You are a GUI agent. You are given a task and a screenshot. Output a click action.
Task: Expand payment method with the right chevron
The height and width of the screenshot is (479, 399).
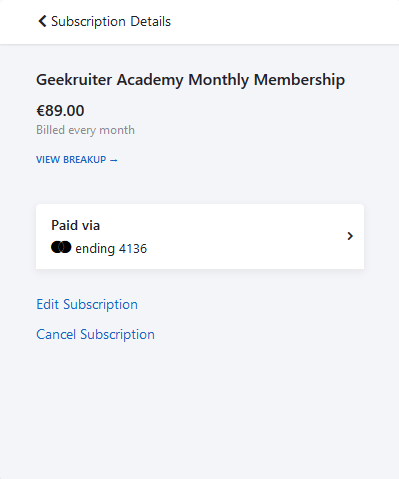click(x=350, y=236)
